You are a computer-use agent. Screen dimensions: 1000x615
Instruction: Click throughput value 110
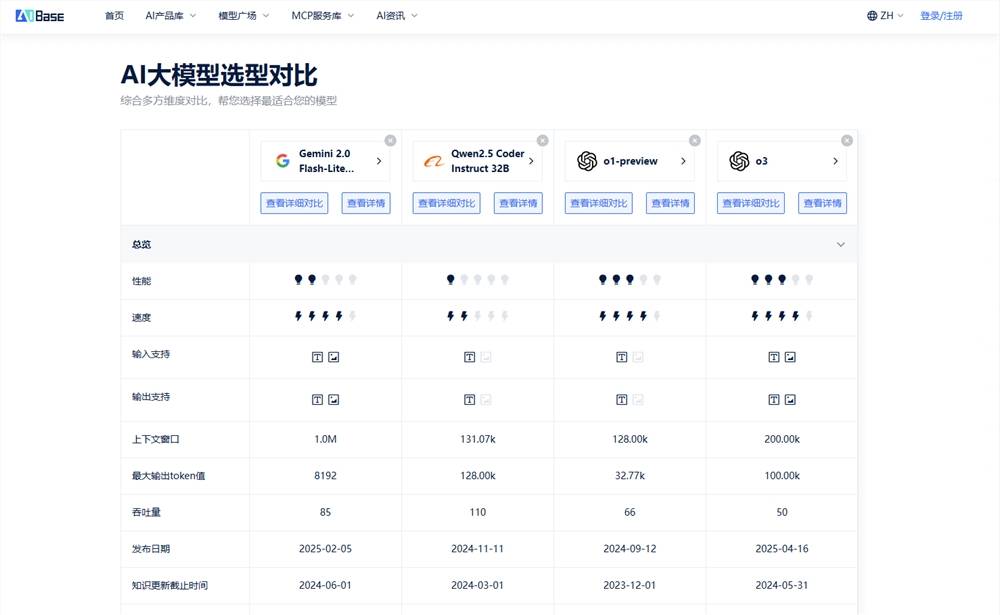click(478, 512)
